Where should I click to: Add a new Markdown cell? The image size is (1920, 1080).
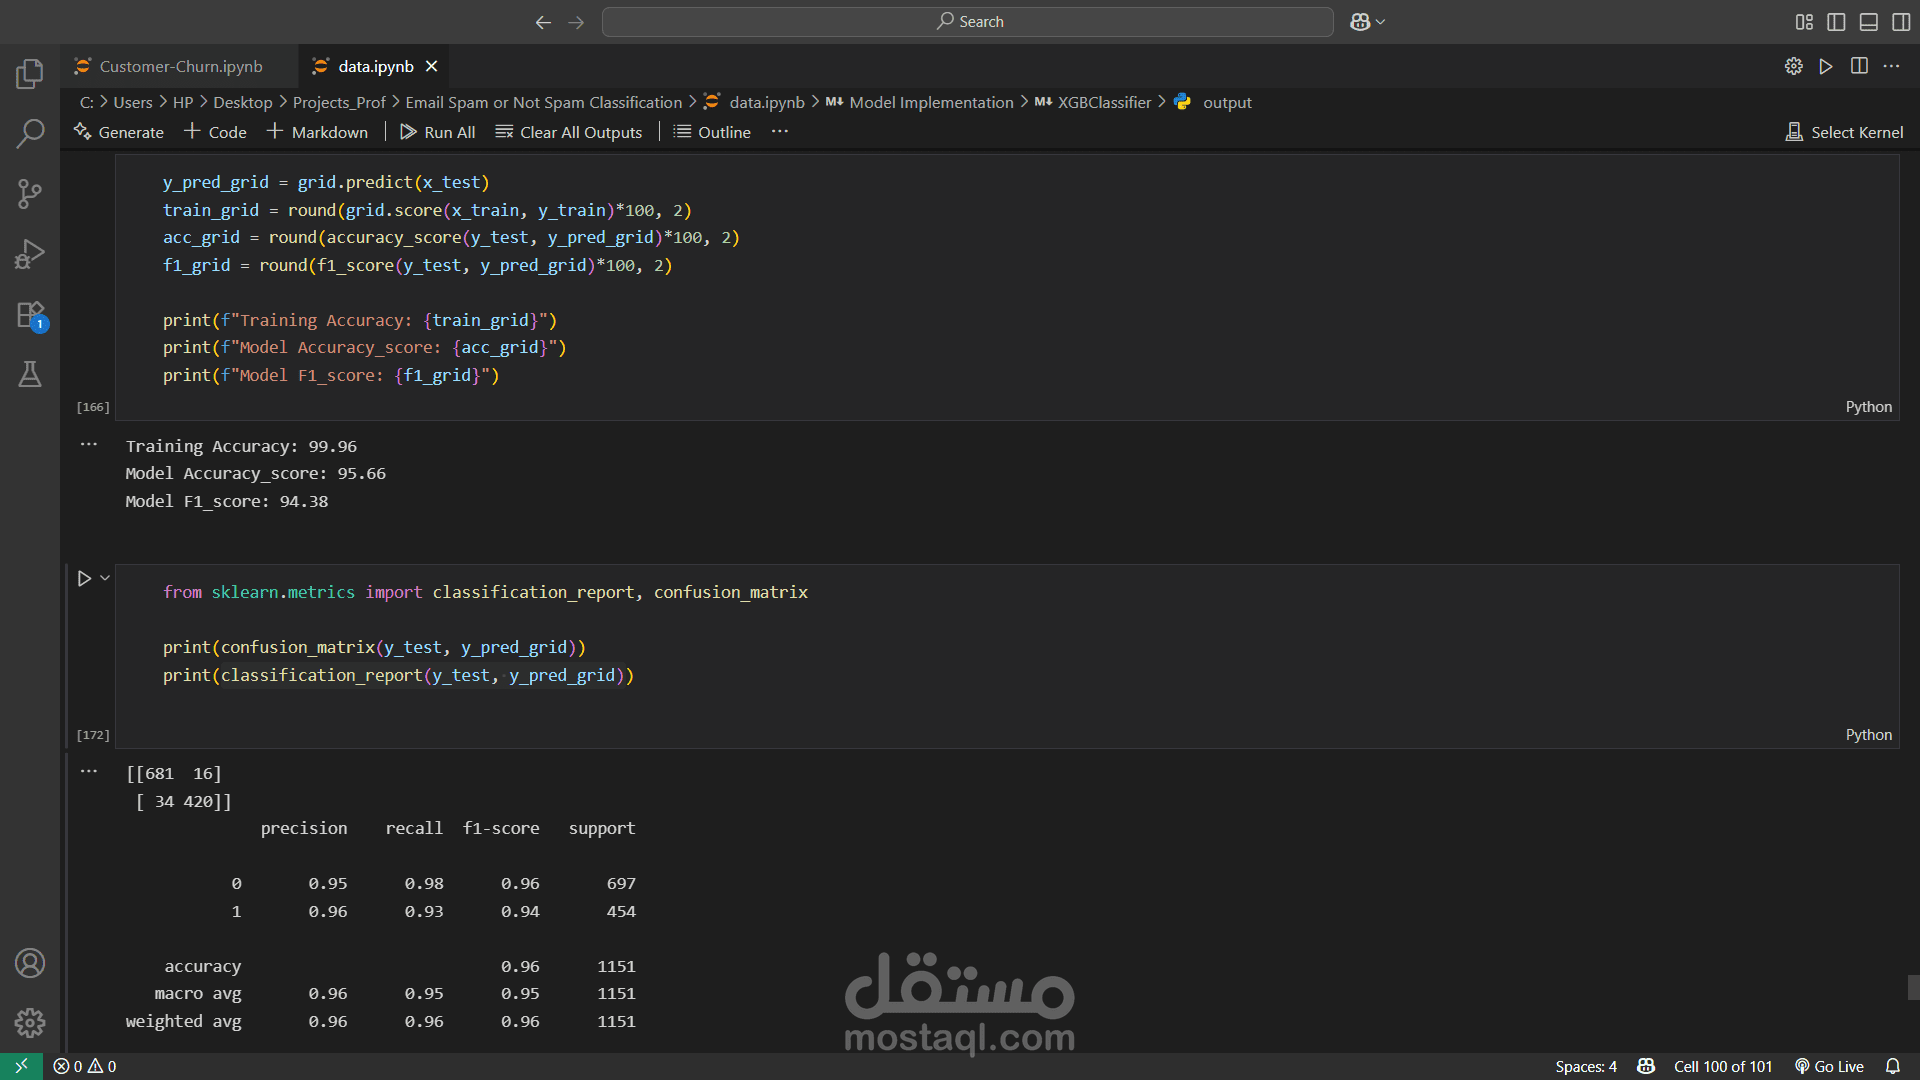point(317,132)
